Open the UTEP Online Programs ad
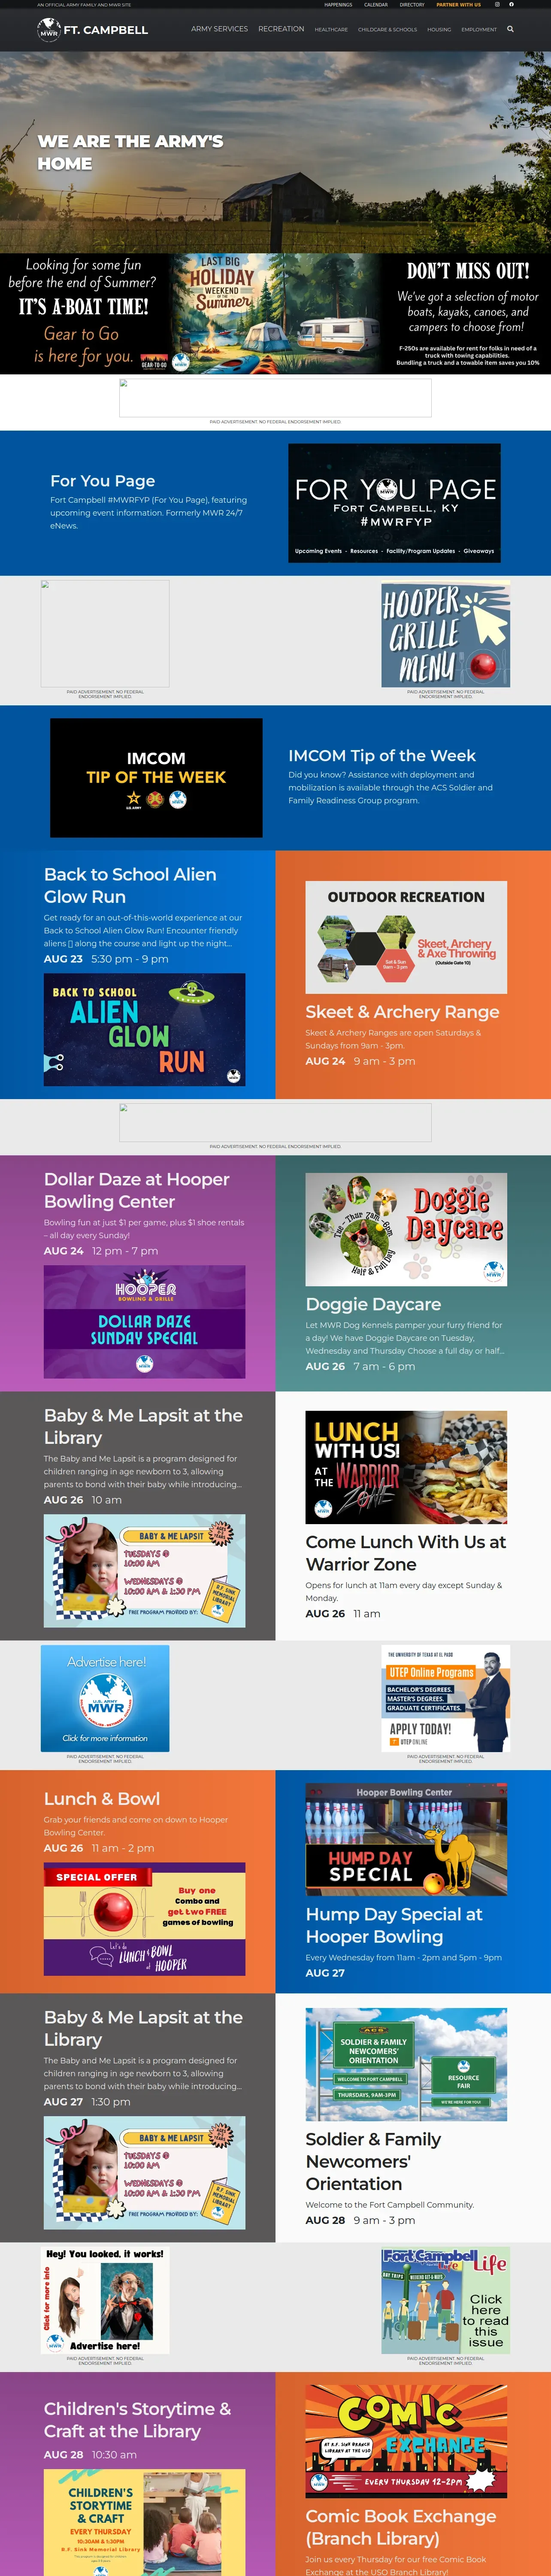Viewport: 551px width, 2576px height. pyautogui.click(x=445, y=1698)
